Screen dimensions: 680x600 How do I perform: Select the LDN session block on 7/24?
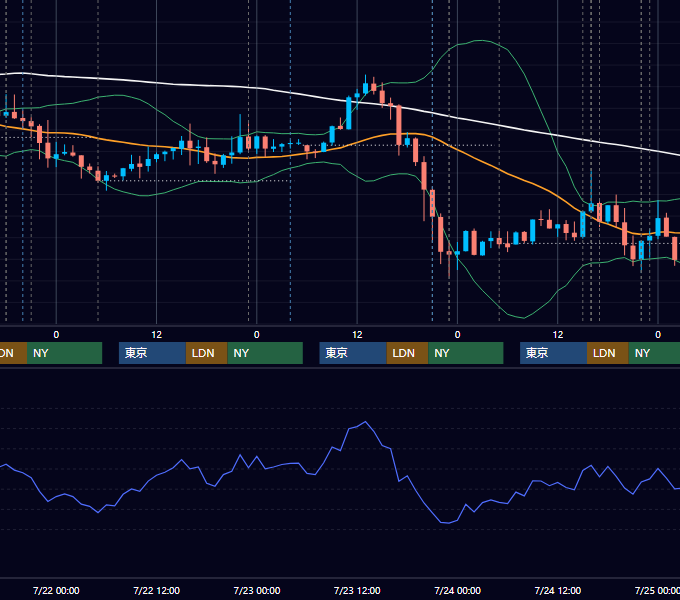click(608, 353)
